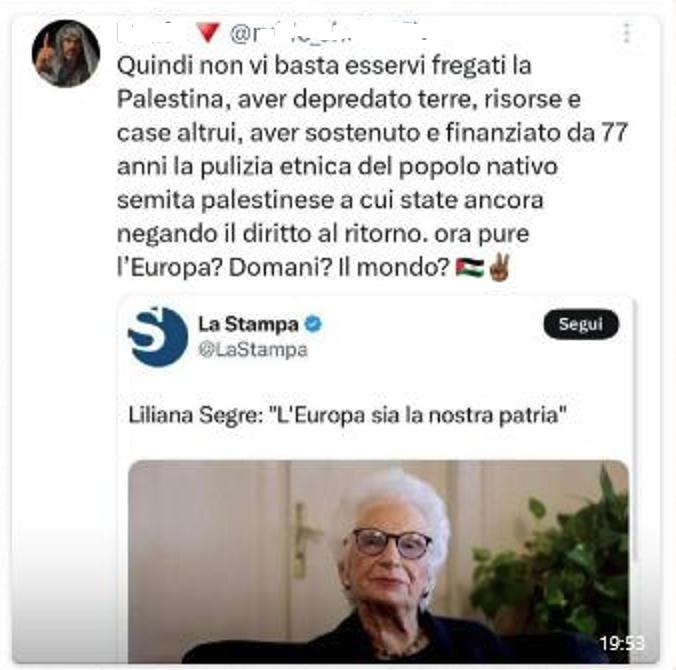The image size is (676, 670).
Task: Click the tweet line starting "Quindi non vi basta"
Action: [x=324, y=66]
